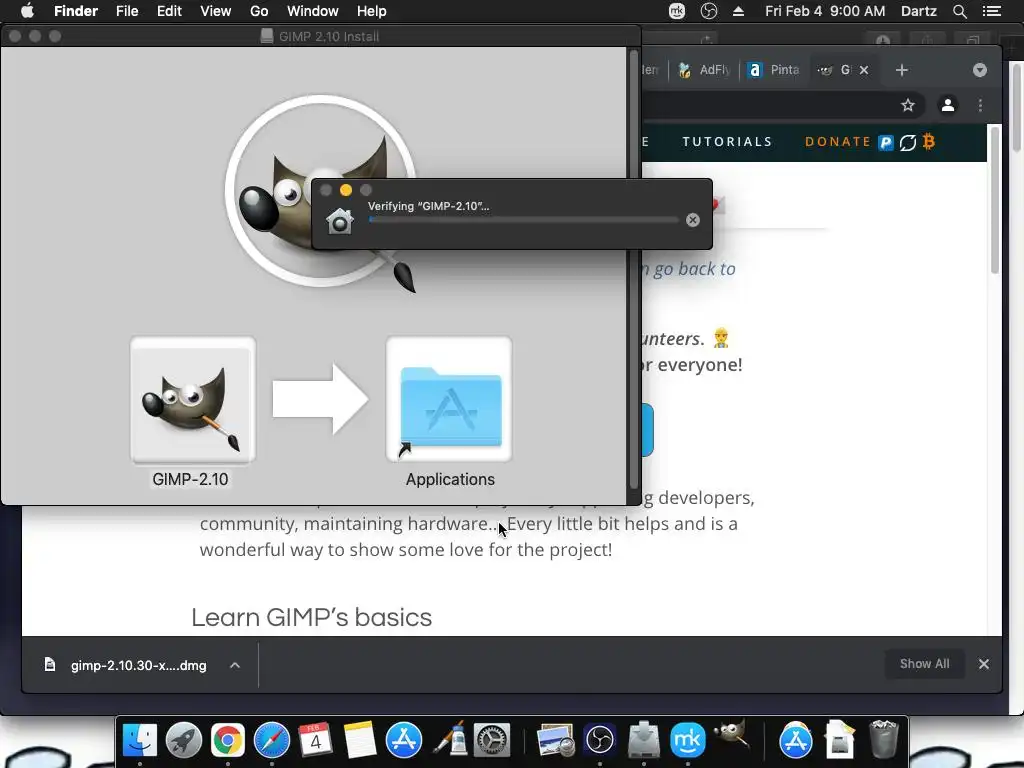
Task: Open Chrome three-dot menu
Action: tap(980, 105)
